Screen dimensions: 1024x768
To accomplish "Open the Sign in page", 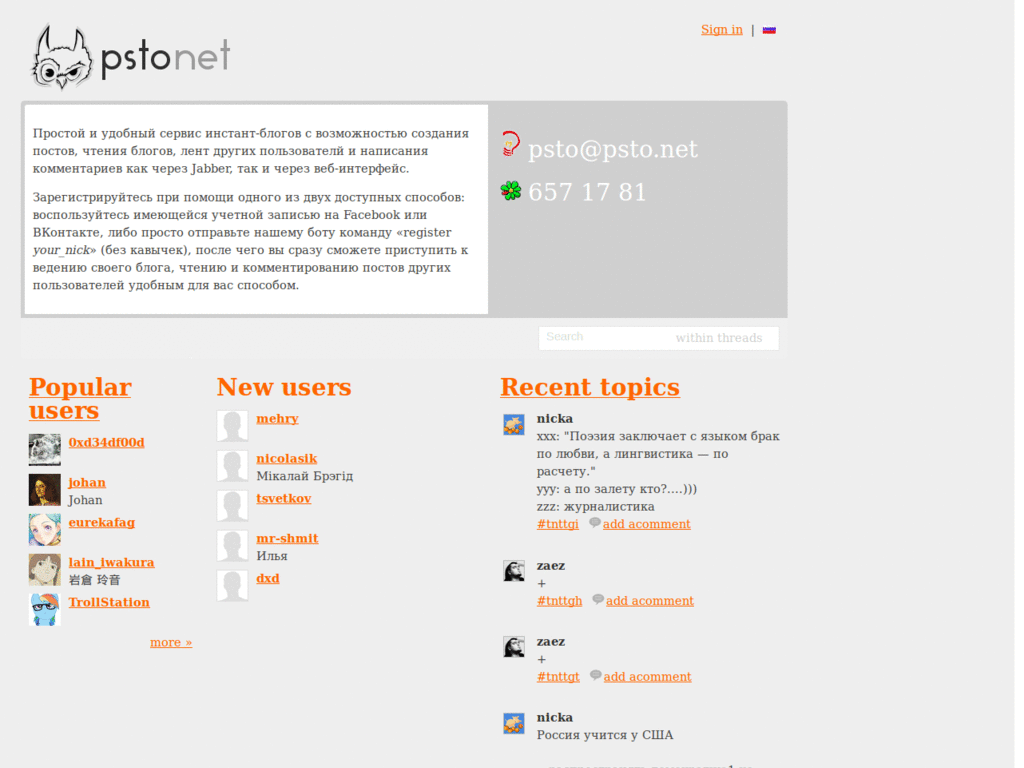I will coord(721,29).
